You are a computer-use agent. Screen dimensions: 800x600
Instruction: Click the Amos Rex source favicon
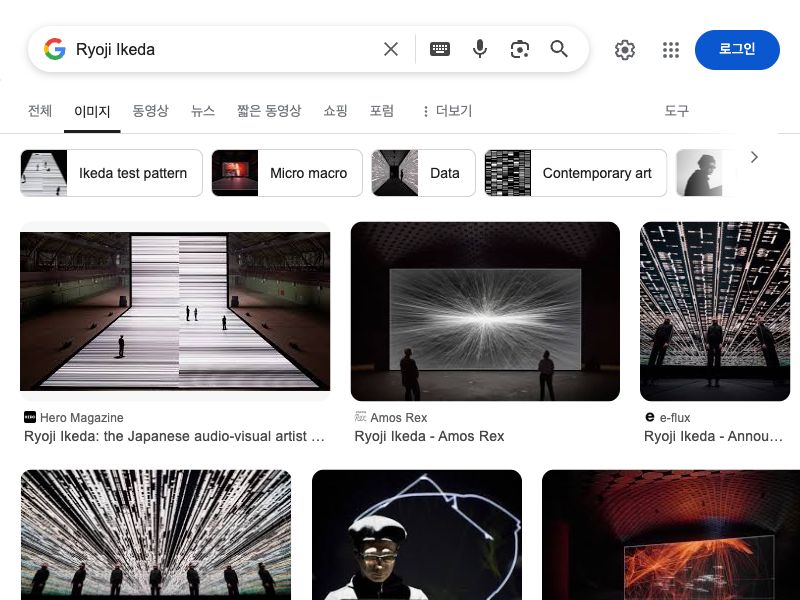[x=360, y=417]
